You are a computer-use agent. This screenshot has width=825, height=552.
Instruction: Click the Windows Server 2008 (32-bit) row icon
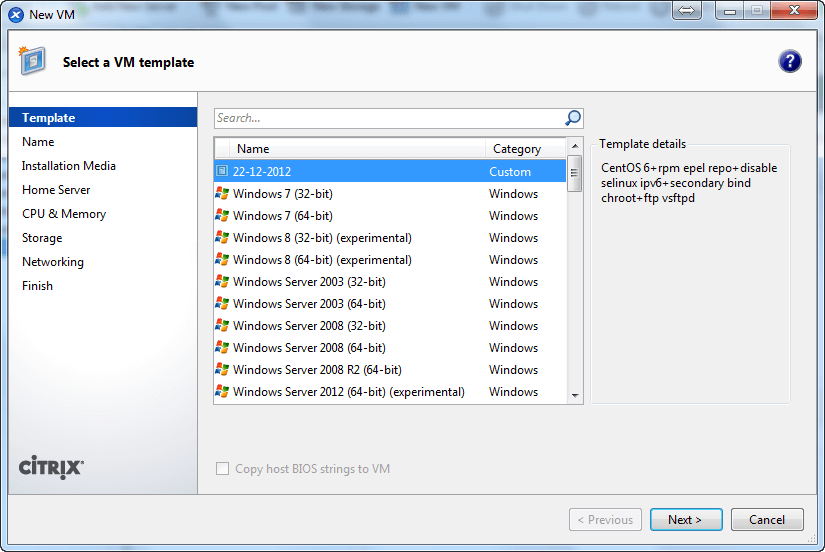pyautogui.click(x=222, y=326)
